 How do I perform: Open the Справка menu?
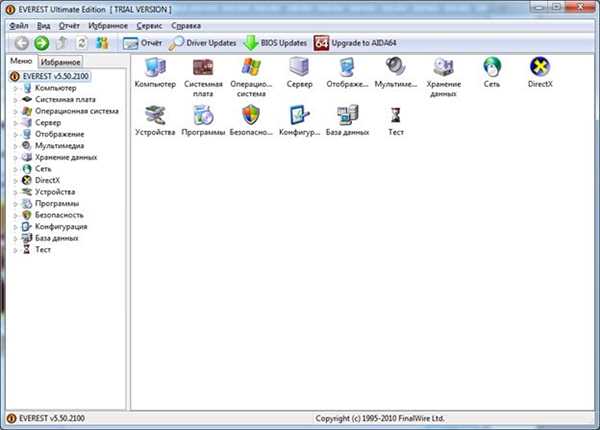point(186,26)
